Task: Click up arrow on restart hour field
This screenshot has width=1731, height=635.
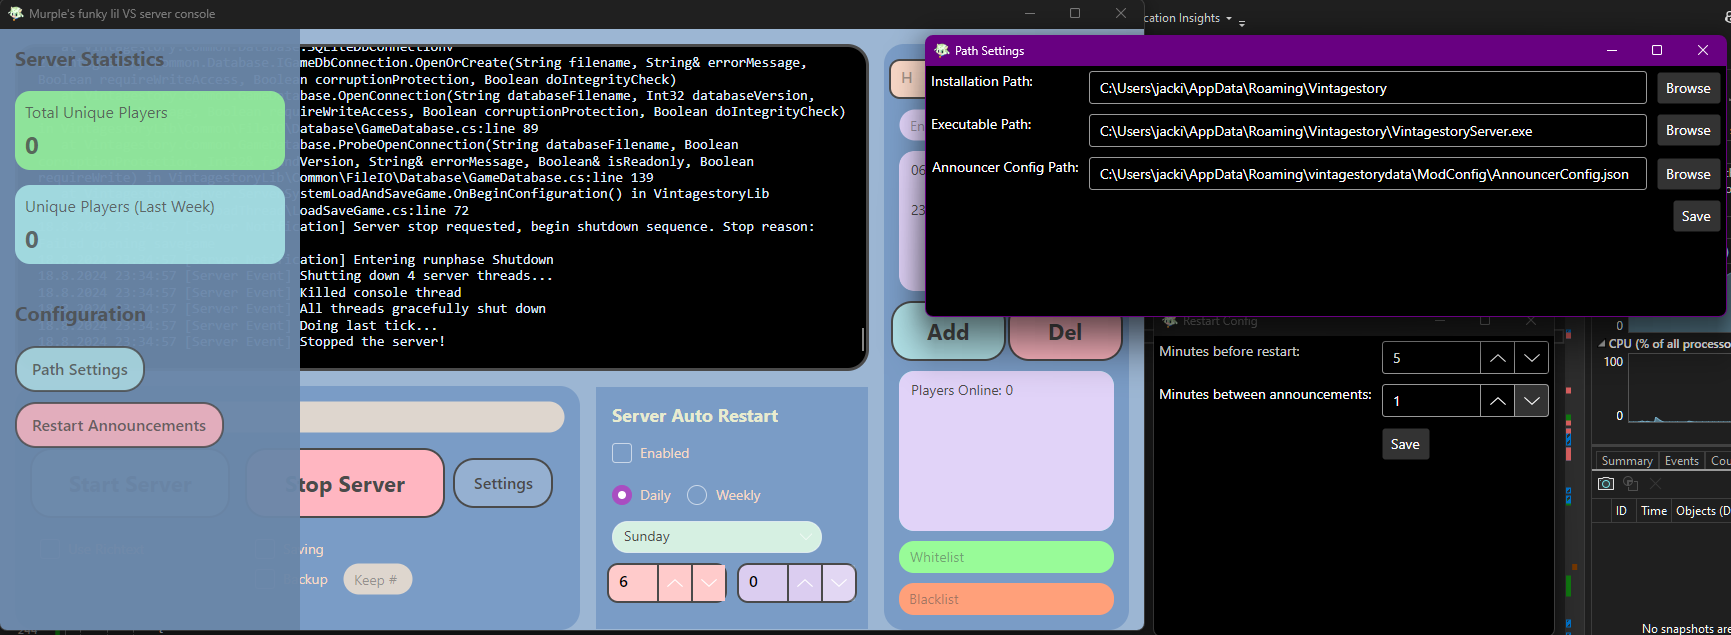Action: click(675, 583)
